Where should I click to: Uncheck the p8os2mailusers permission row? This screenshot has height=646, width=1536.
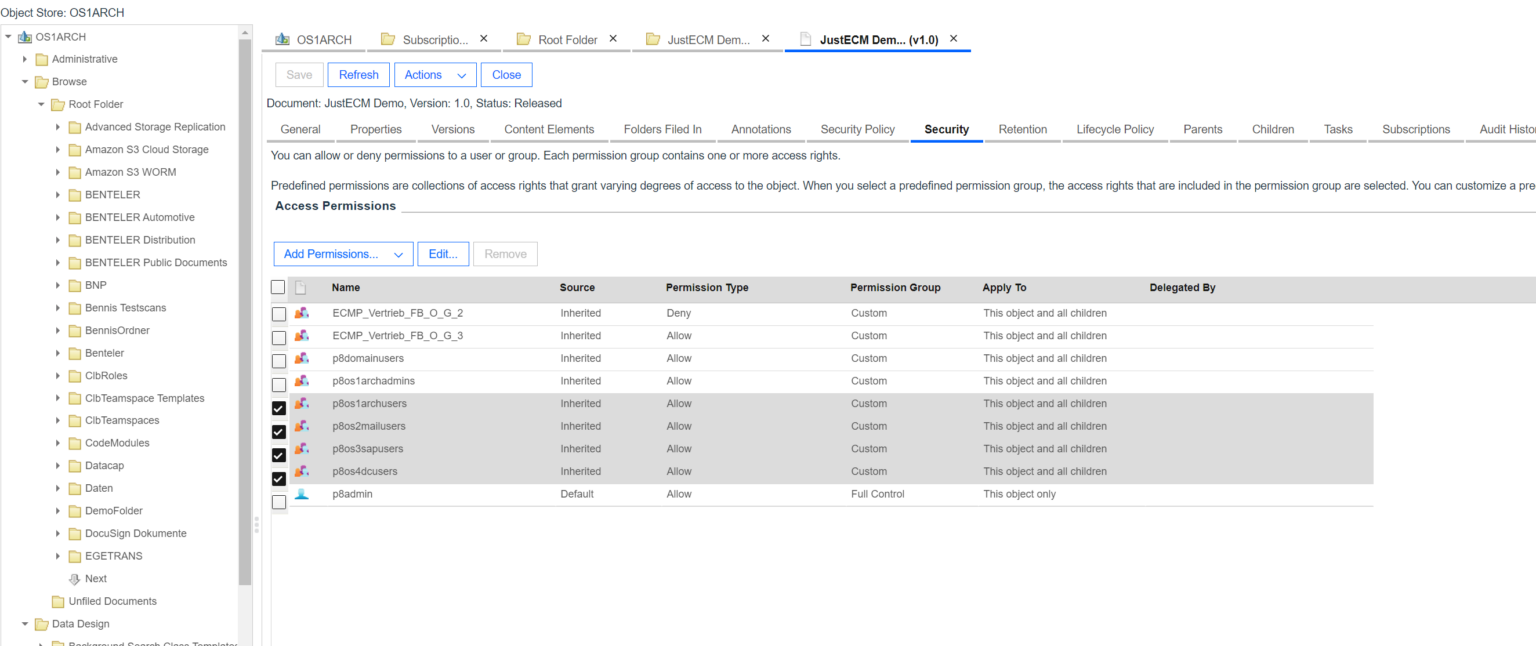tap(278, 431)
